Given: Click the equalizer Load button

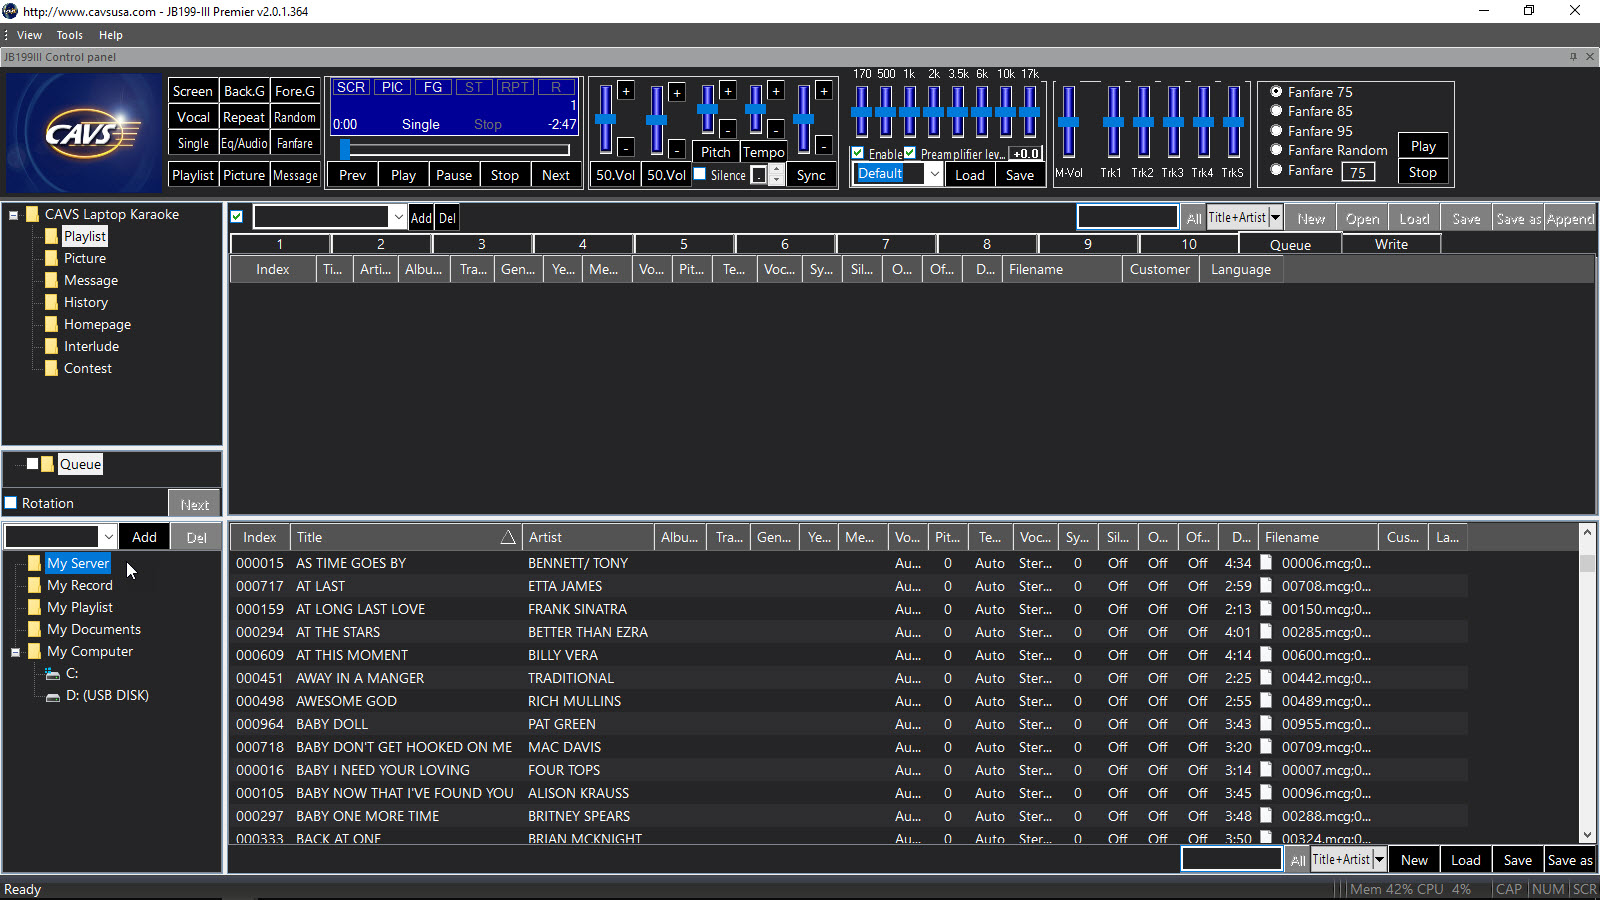Looking at the screenshot, I should 970,175.
